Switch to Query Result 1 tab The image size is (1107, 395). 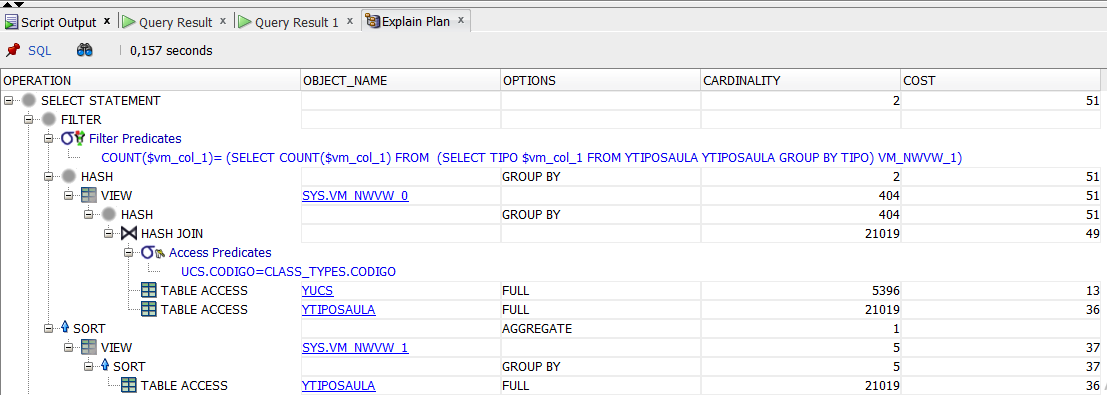click(x=297, y=22)
